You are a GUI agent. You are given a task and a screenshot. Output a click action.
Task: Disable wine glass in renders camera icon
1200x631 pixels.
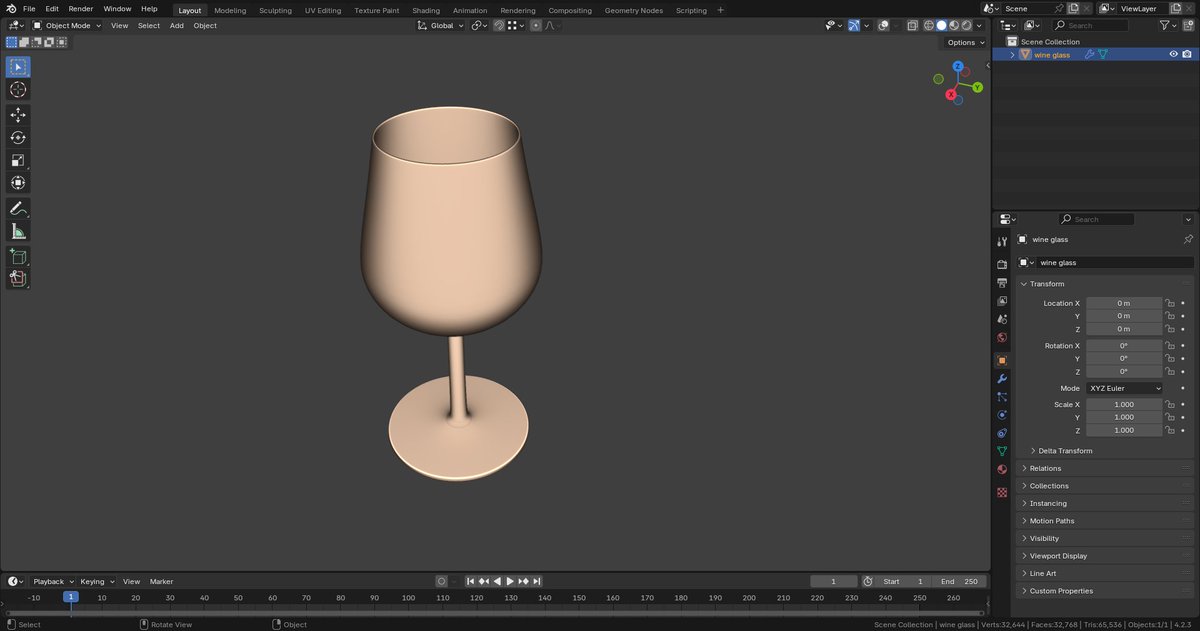point(1188,55)
